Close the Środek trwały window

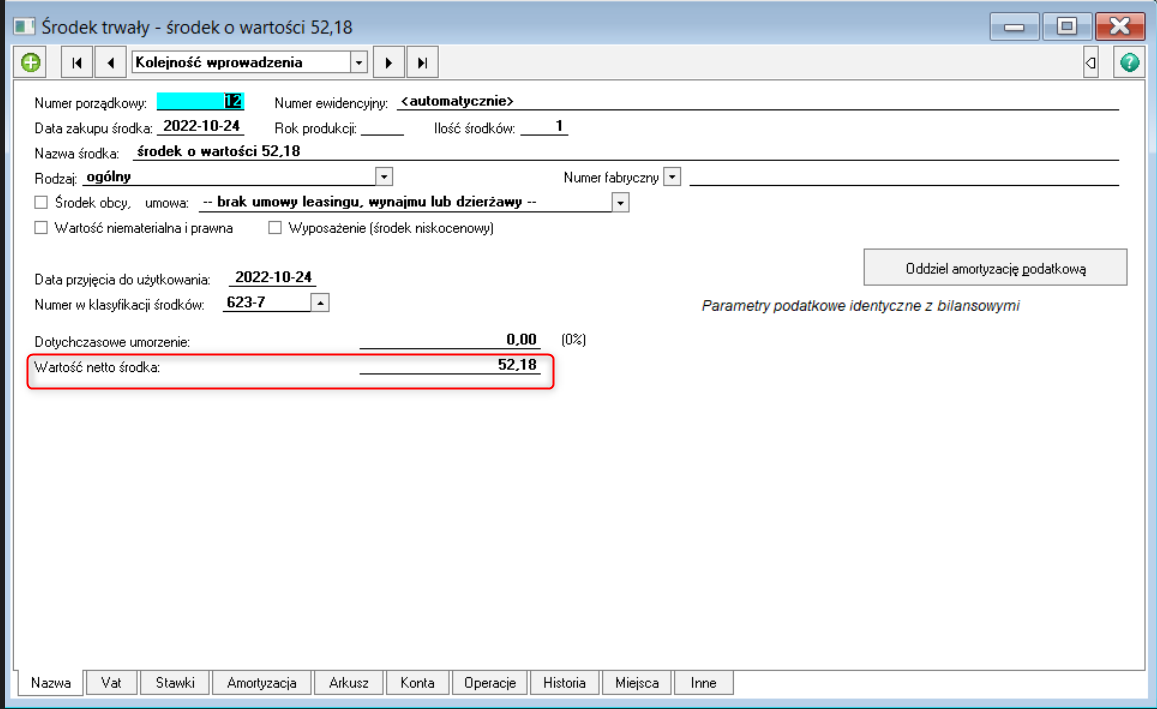coord(1119,27)
